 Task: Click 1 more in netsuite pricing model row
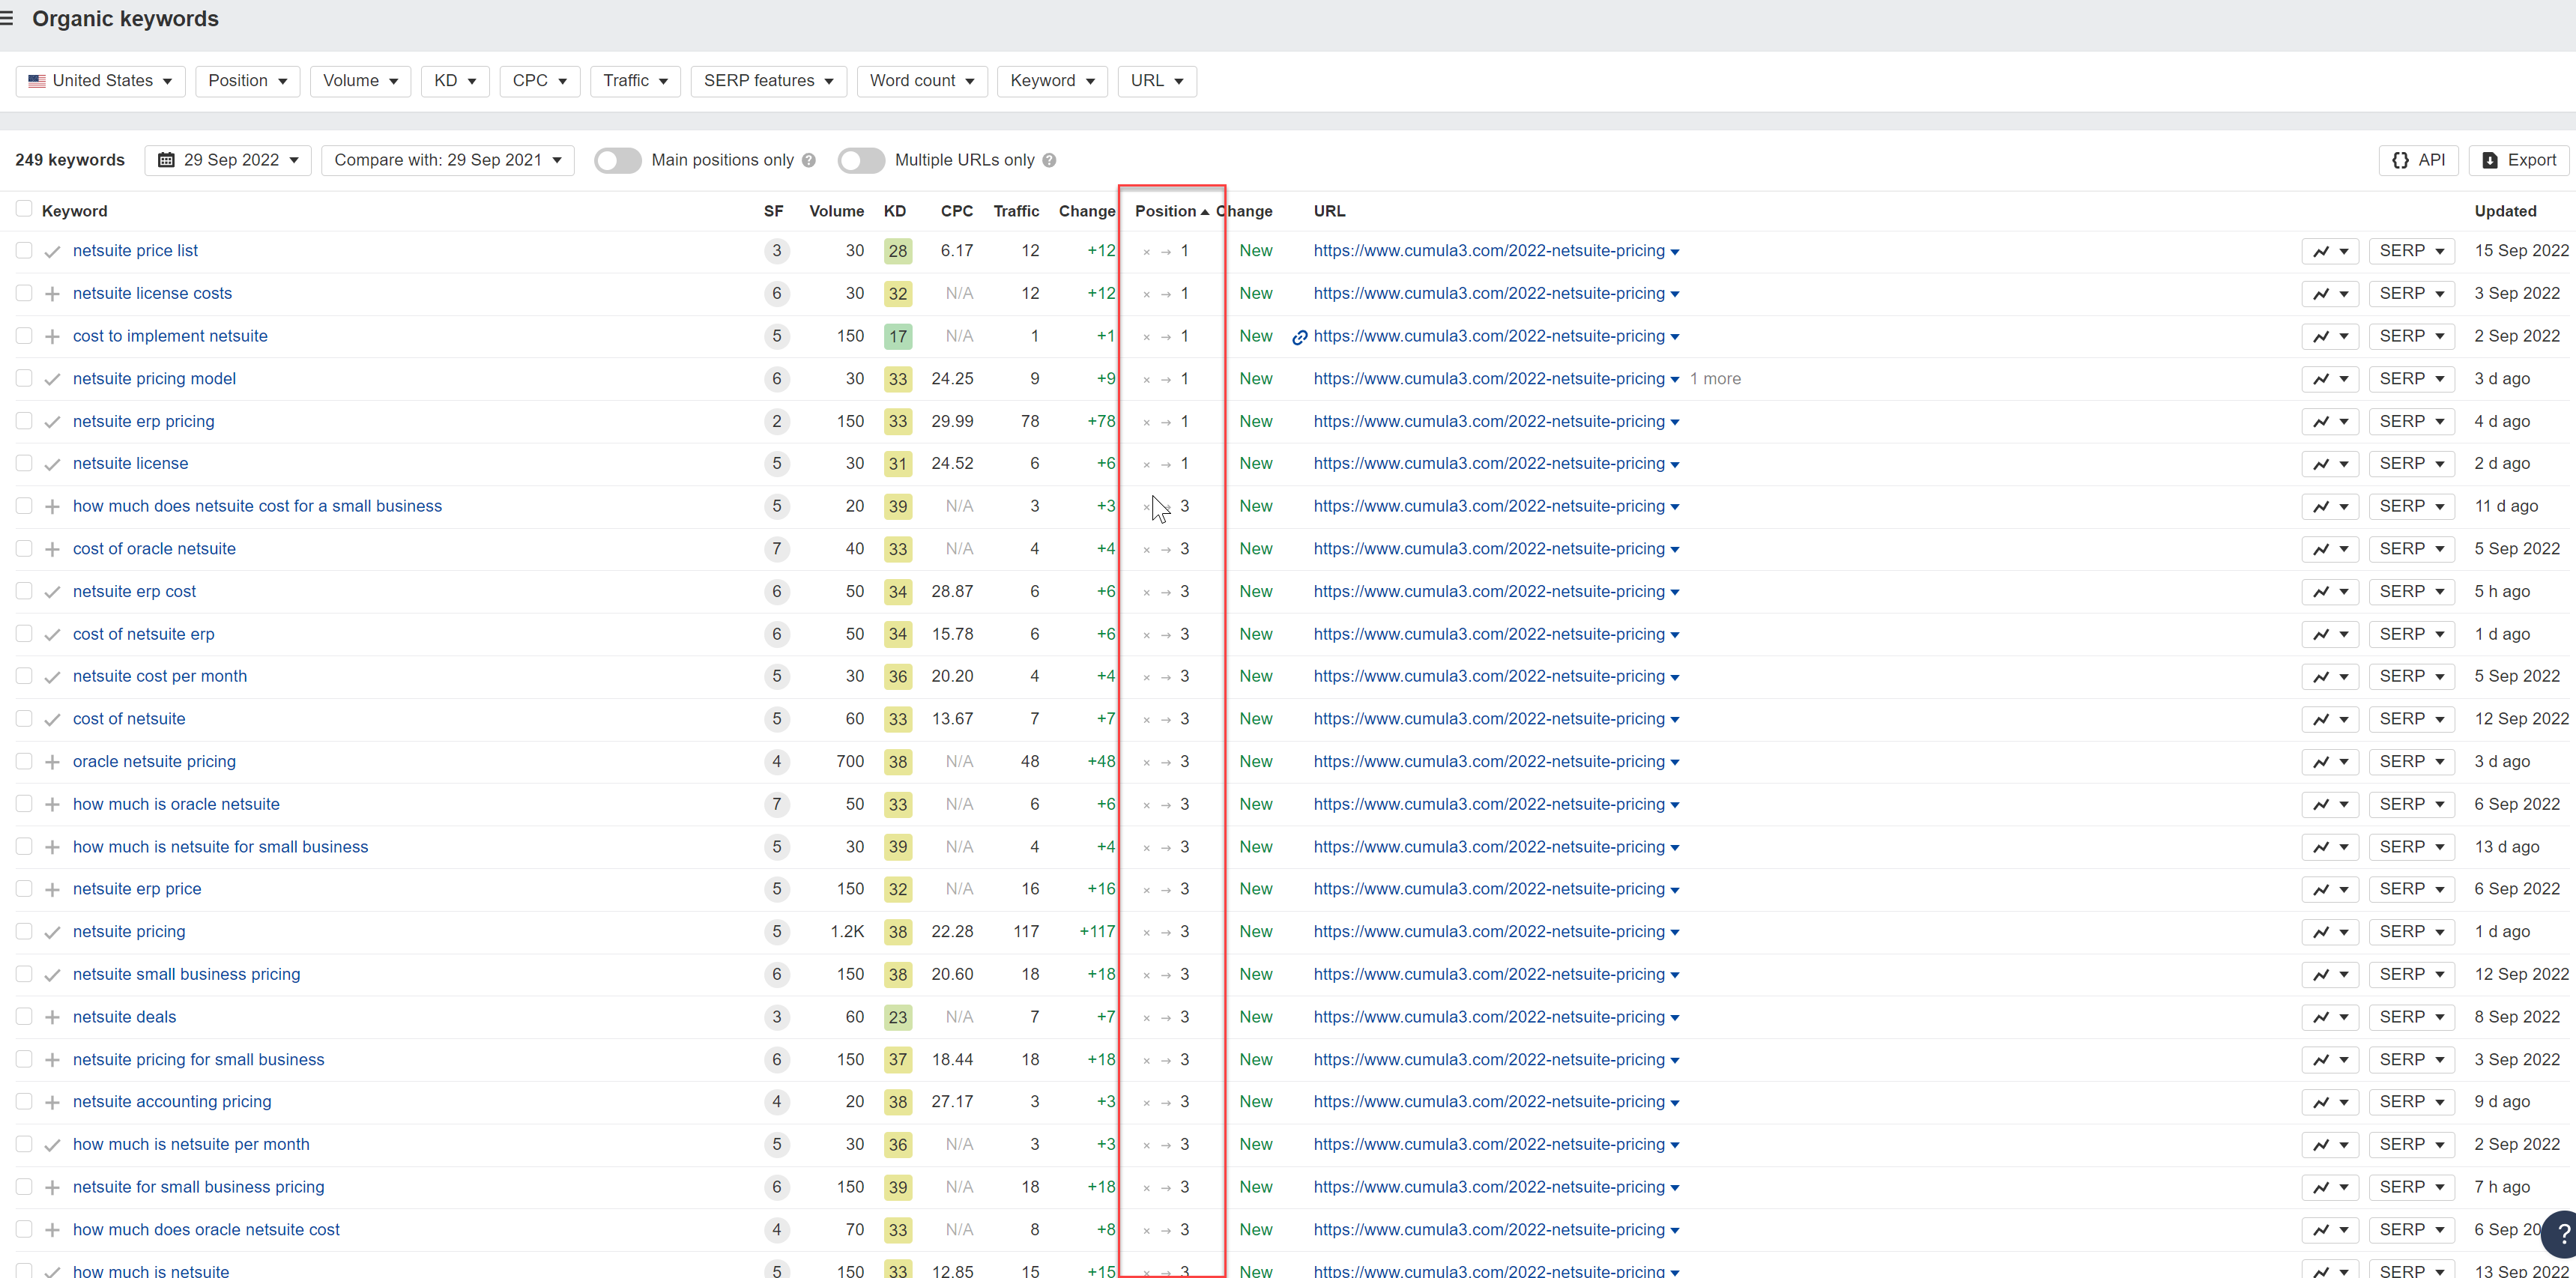click(1715, 379)
